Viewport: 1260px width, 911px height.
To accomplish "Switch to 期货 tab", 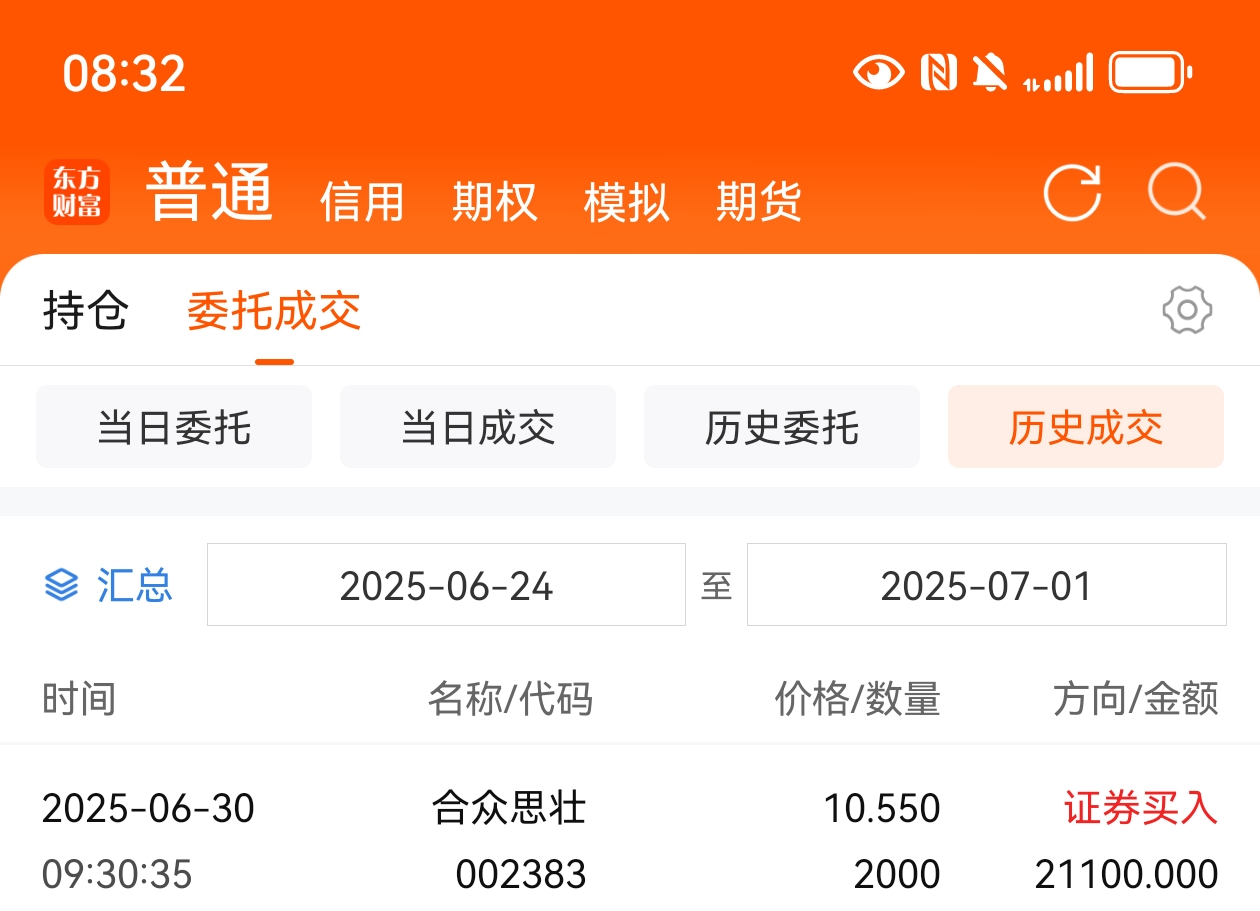I will tap(758, 202).
